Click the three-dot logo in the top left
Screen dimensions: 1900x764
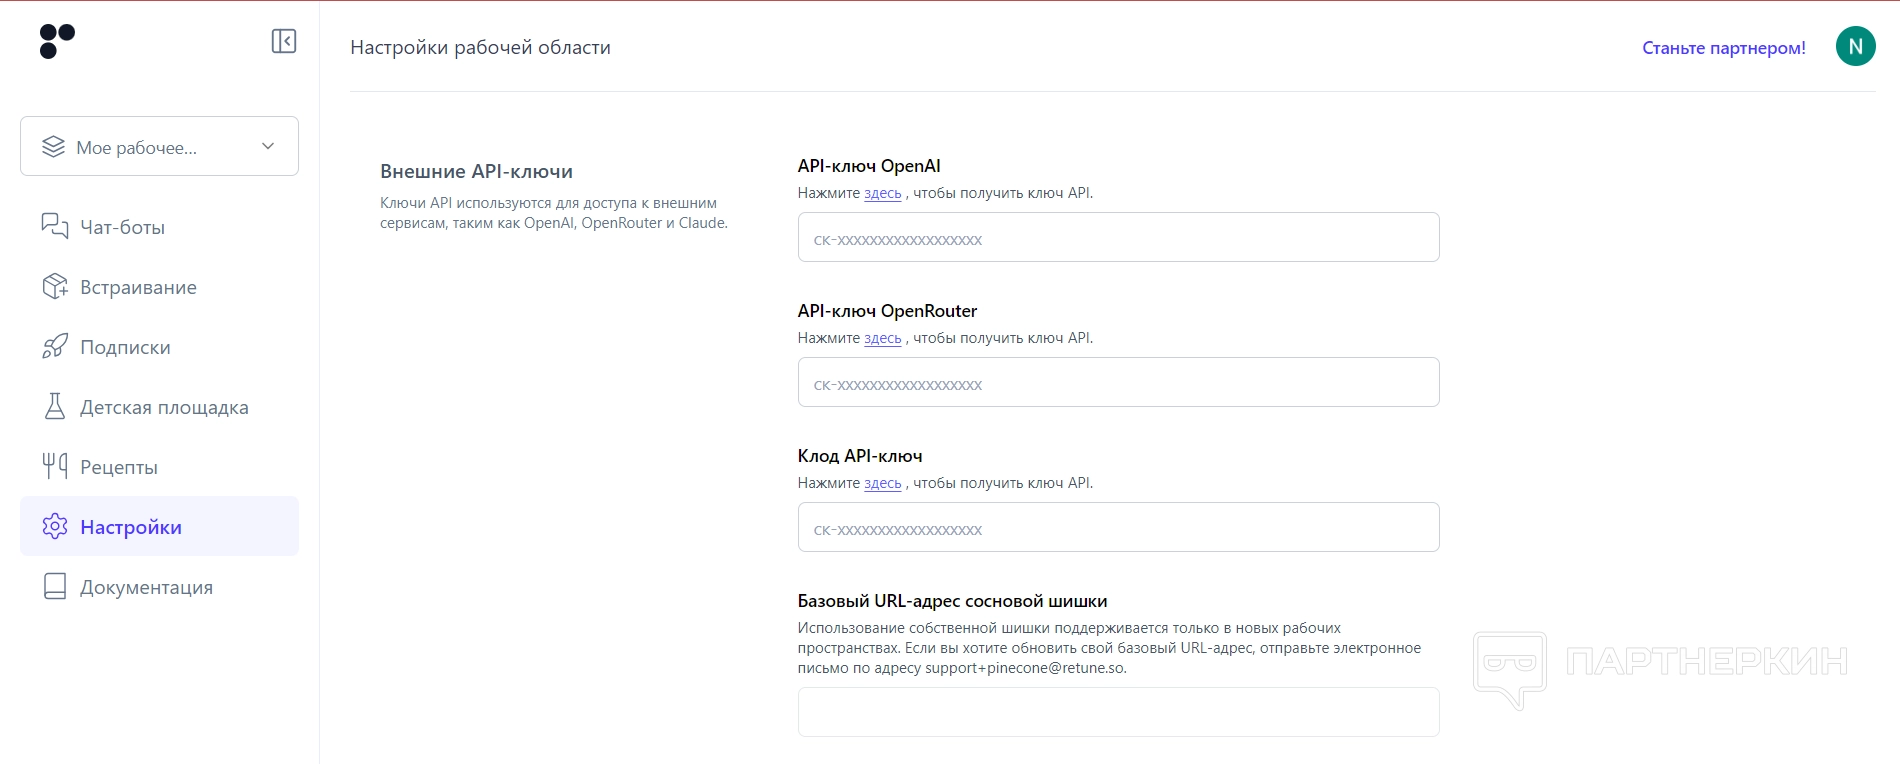point(57,41)
